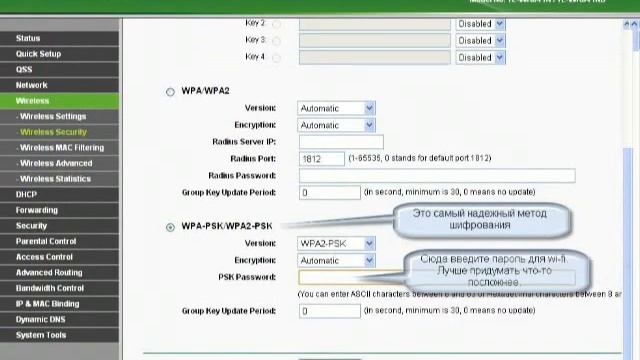The width and height of the screenshot is (640, 360).
Task: Open Quick Setup in the sidebar
Action: pyautogui.click(x=60, y=54)
